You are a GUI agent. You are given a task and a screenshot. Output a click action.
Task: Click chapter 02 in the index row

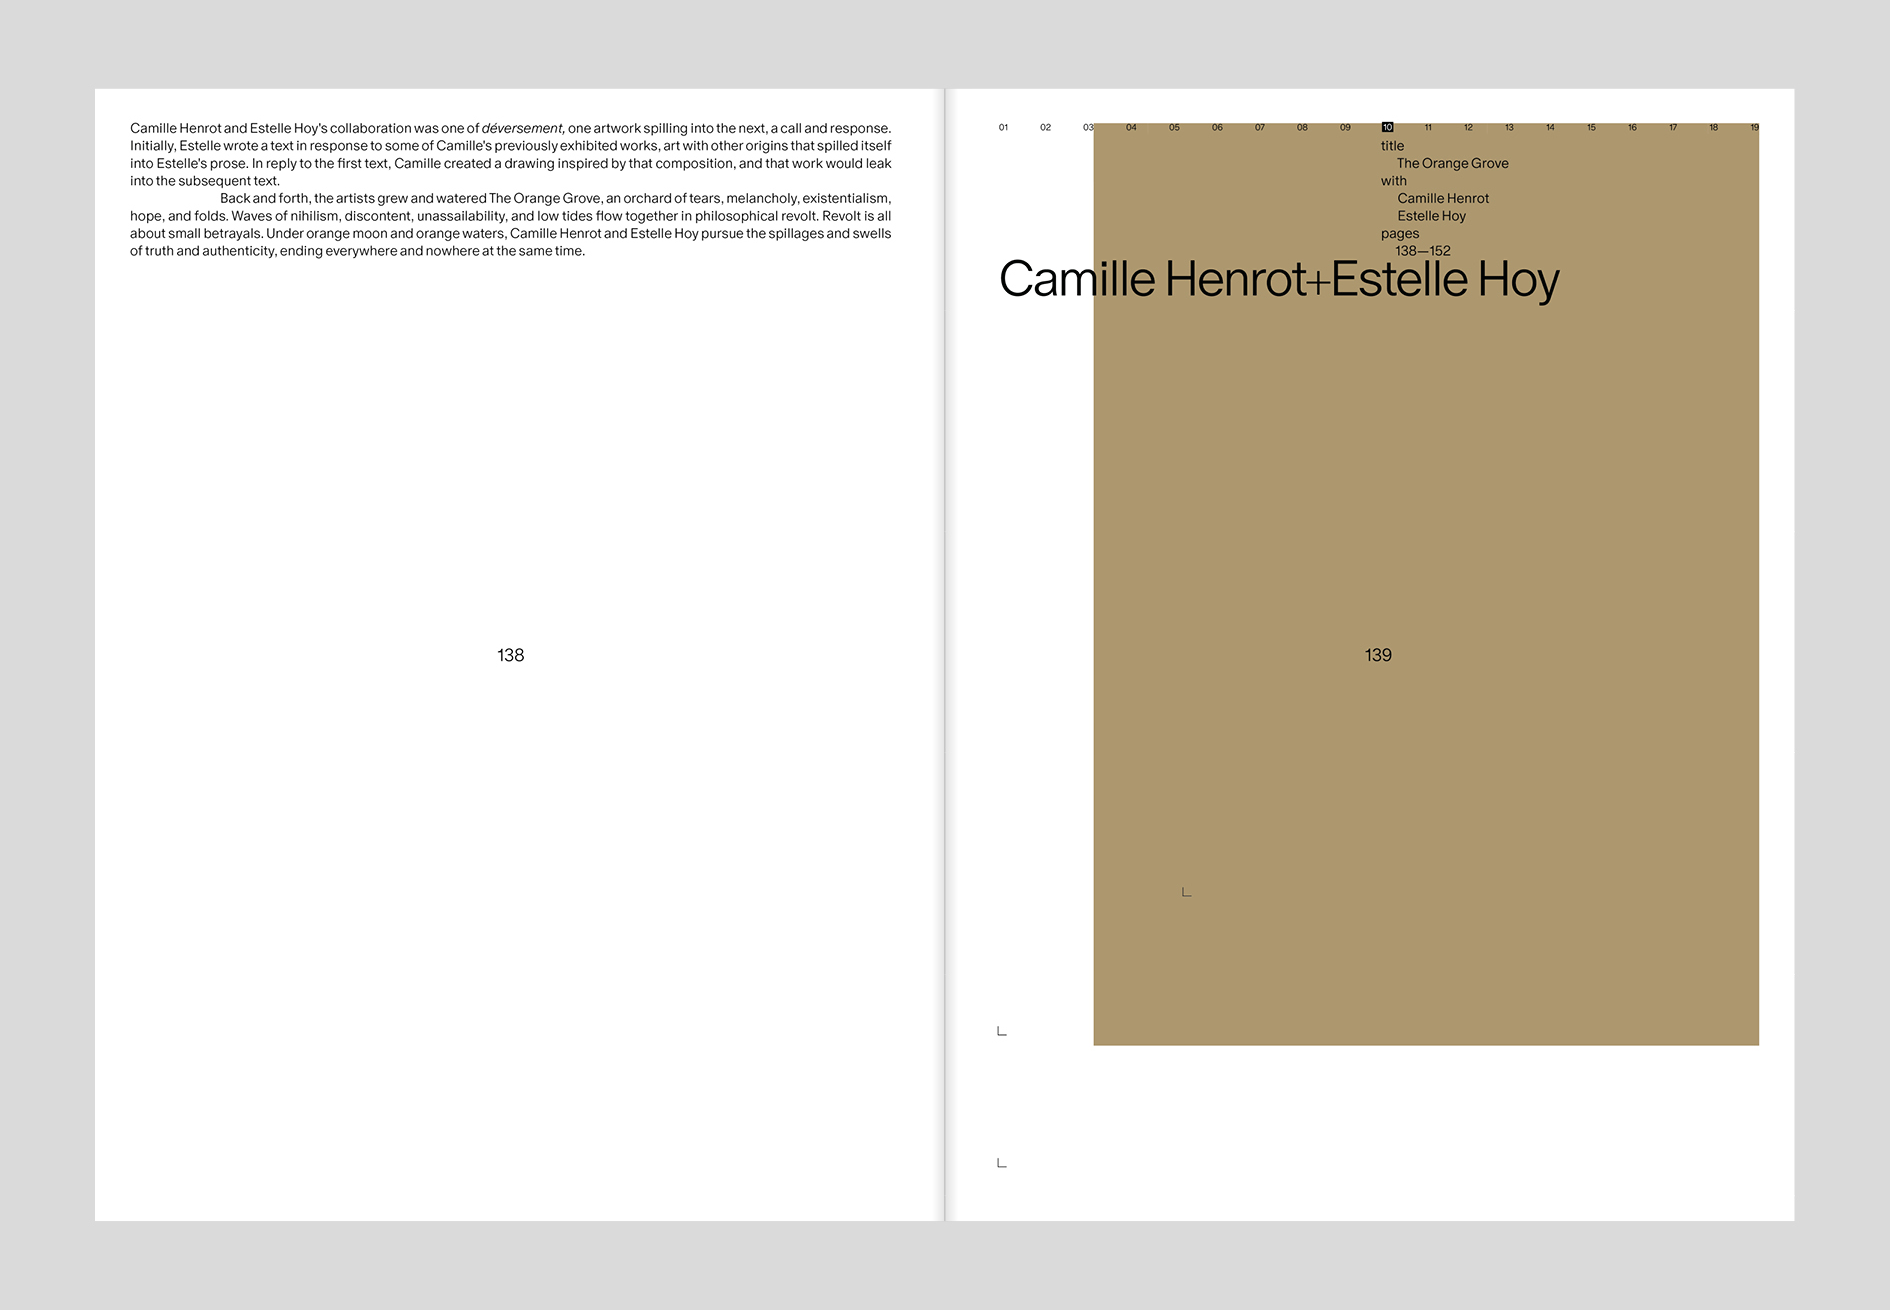(x=1045, y=127)
